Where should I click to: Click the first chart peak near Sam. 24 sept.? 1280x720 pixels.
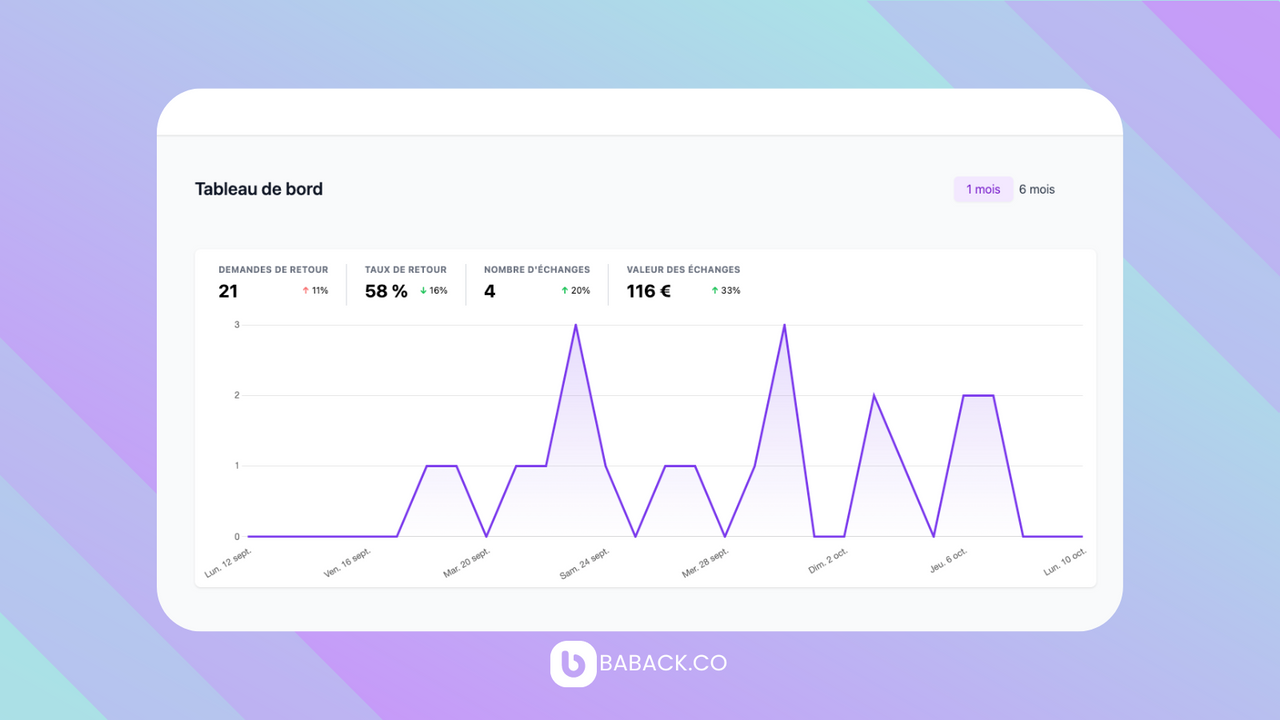[576, 325]
